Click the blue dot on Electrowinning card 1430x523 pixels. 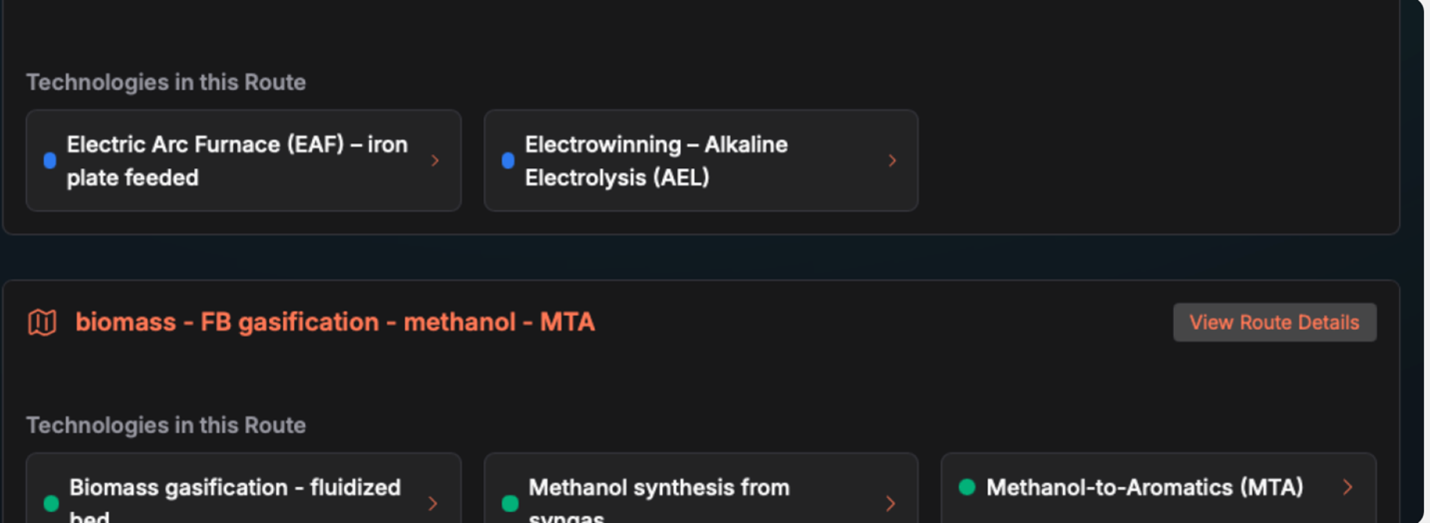coord(508,160)
